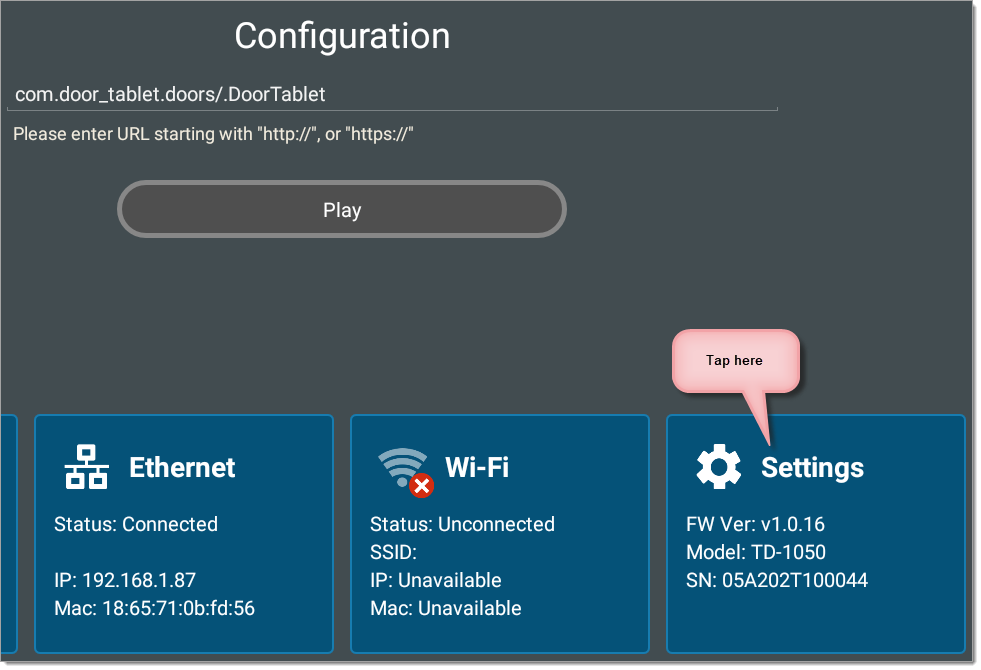
Task: Click the FW Ver: v1.0.16 text
Action: (x=755, y=524)
